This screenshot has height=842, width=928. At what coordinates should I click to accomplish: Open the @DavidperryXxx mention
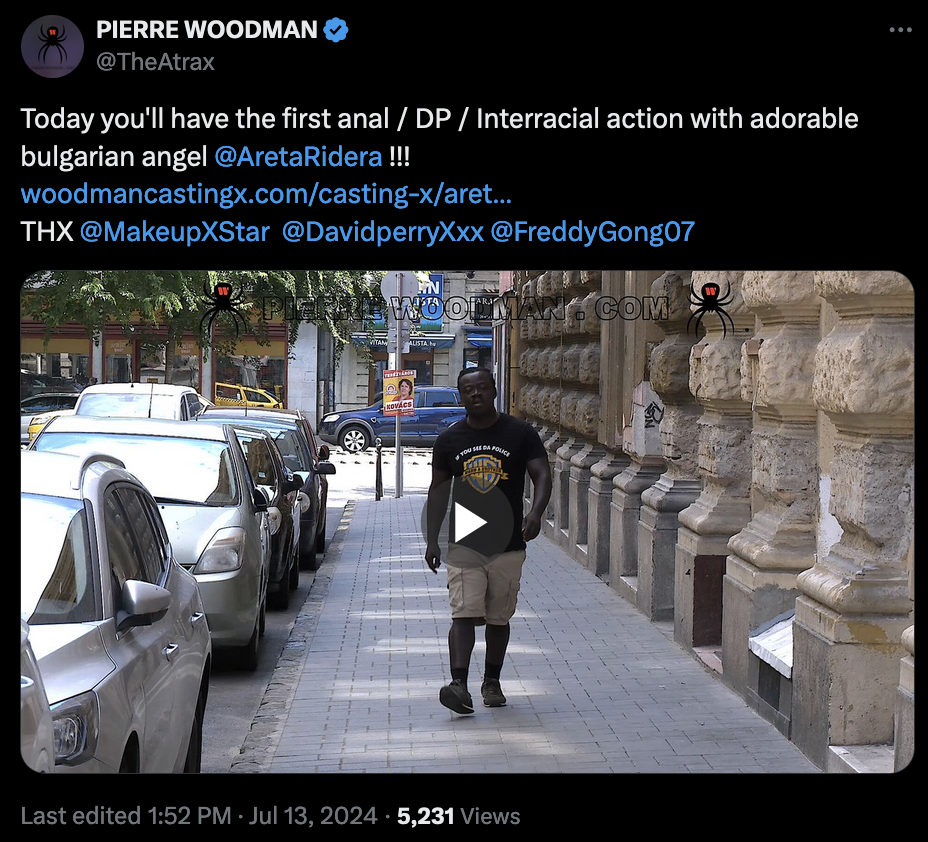pyautogui.click(x=382, y=231)
